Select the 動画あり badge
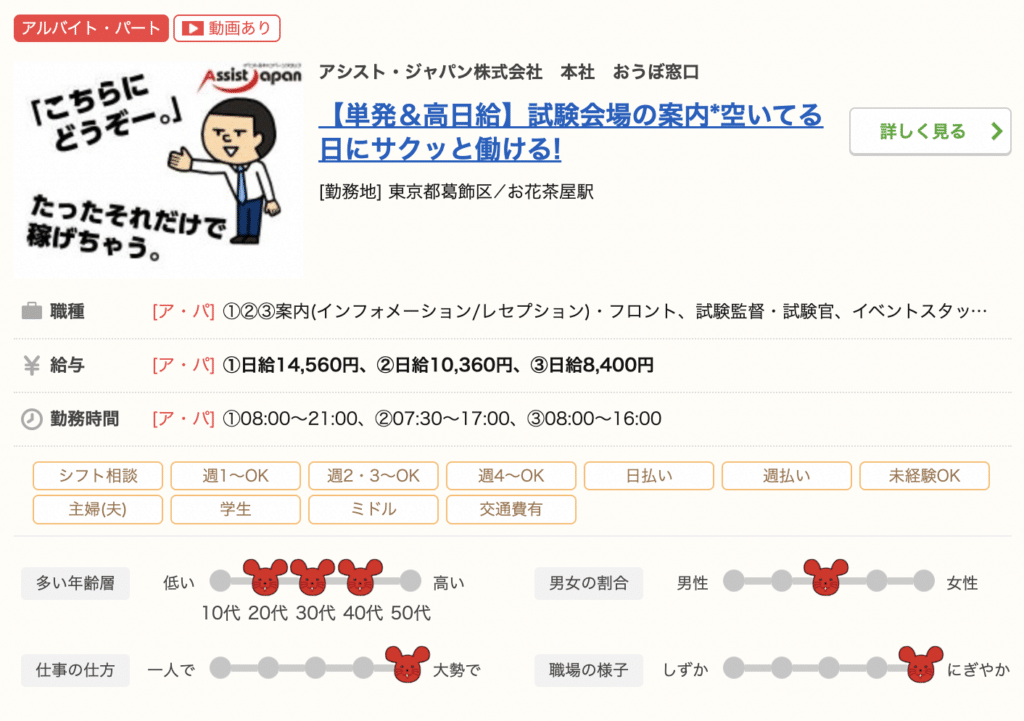 click(227, 28)
